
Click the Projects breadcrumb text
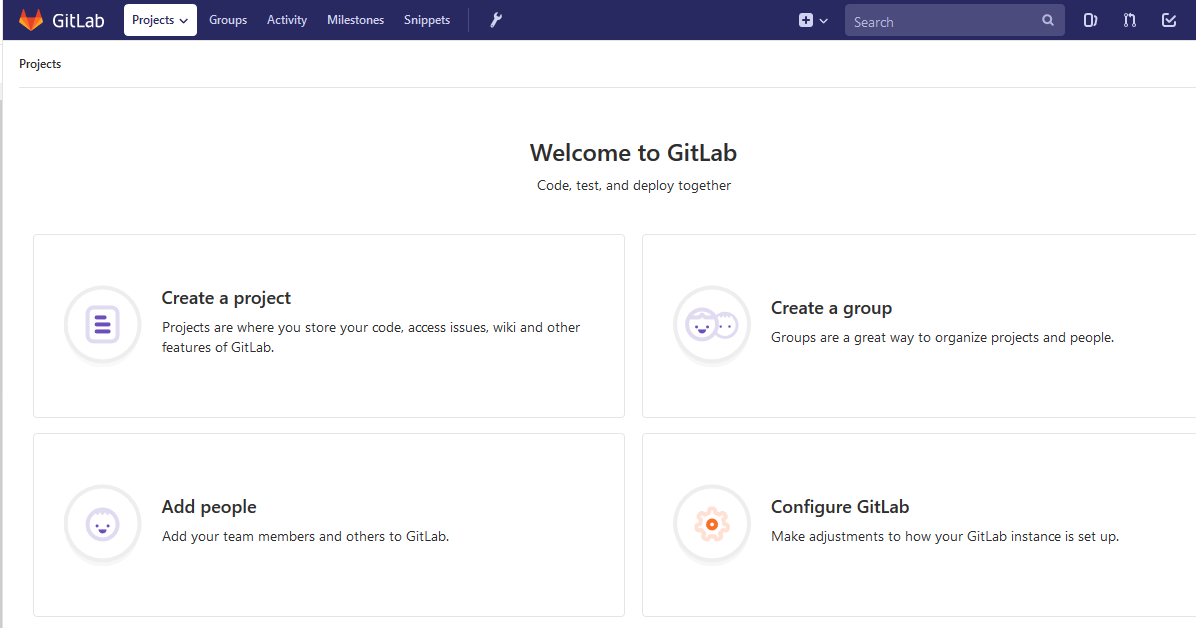pos(40,64)
